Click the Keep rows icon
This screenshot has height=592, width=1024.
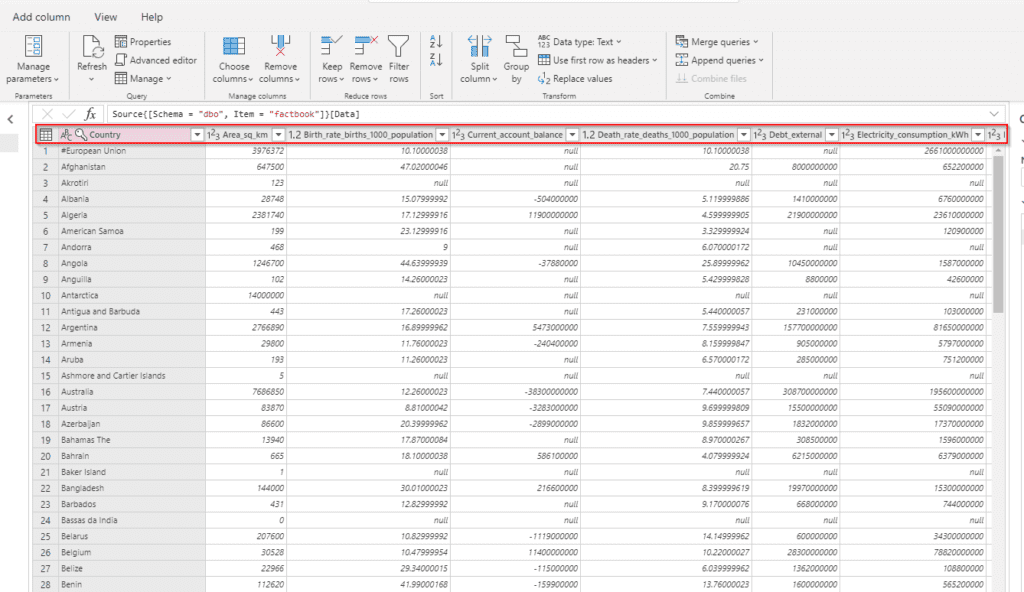pyautogui.click(x=331, y=46)
